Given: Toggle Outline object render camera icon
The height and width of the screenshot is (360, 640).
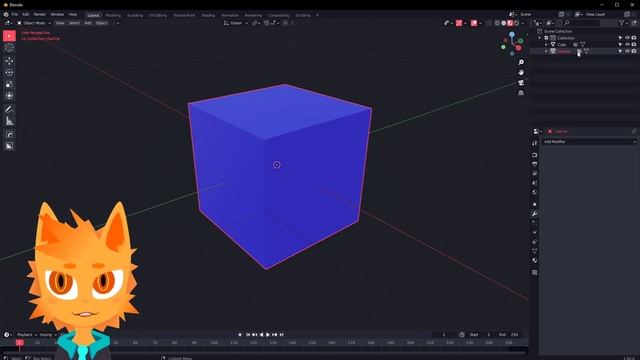Looking at the screenshot, I should [x=634, y=51].
